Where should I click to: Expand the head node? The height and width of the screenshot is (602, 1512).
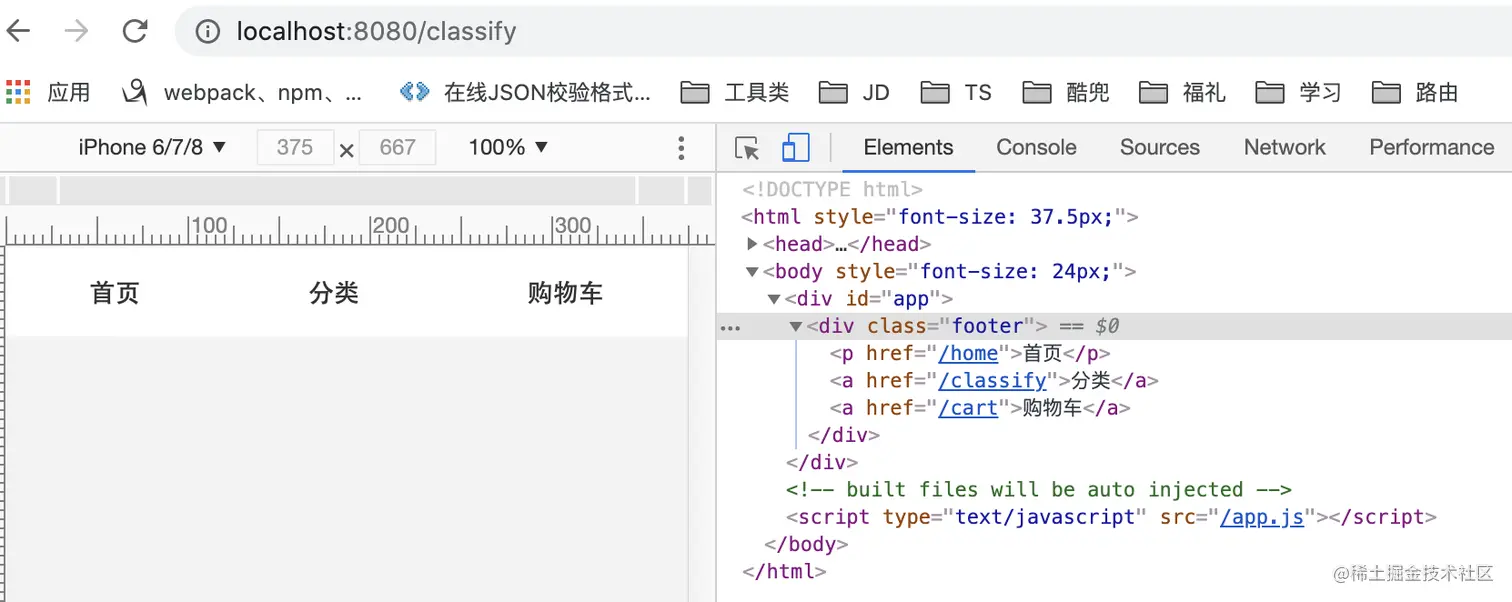[x=753, y=244]
